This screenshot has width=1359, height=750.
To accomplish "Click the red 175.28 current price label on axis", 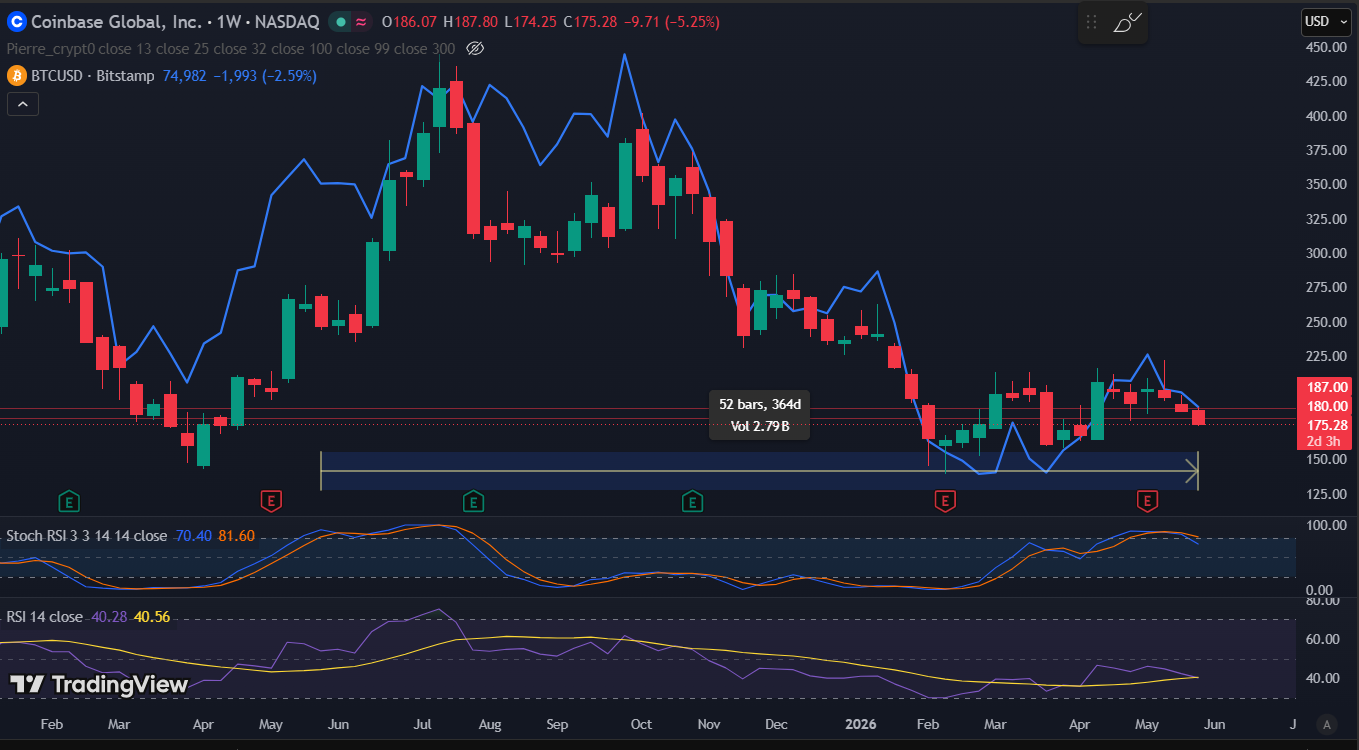I will click(1324, 425).
